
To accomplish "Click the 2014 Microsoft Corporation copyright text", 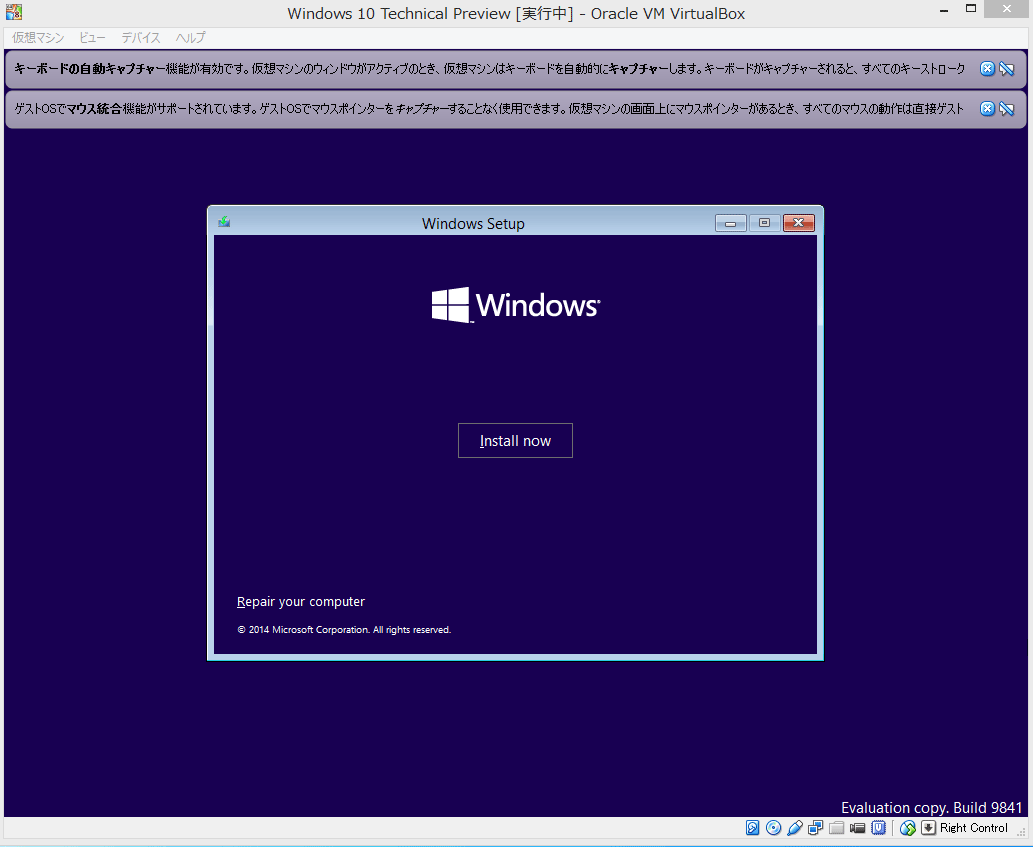I will (344, 630).
